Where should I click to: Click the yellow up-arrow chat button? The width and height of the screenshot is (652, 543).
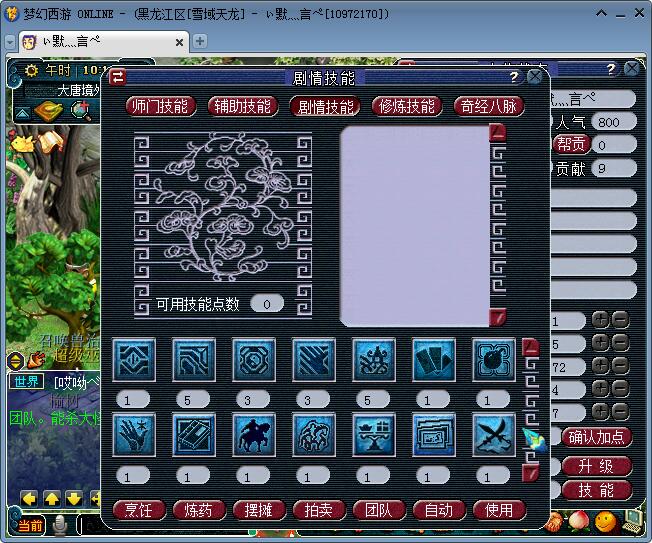(x=52, y=499)
